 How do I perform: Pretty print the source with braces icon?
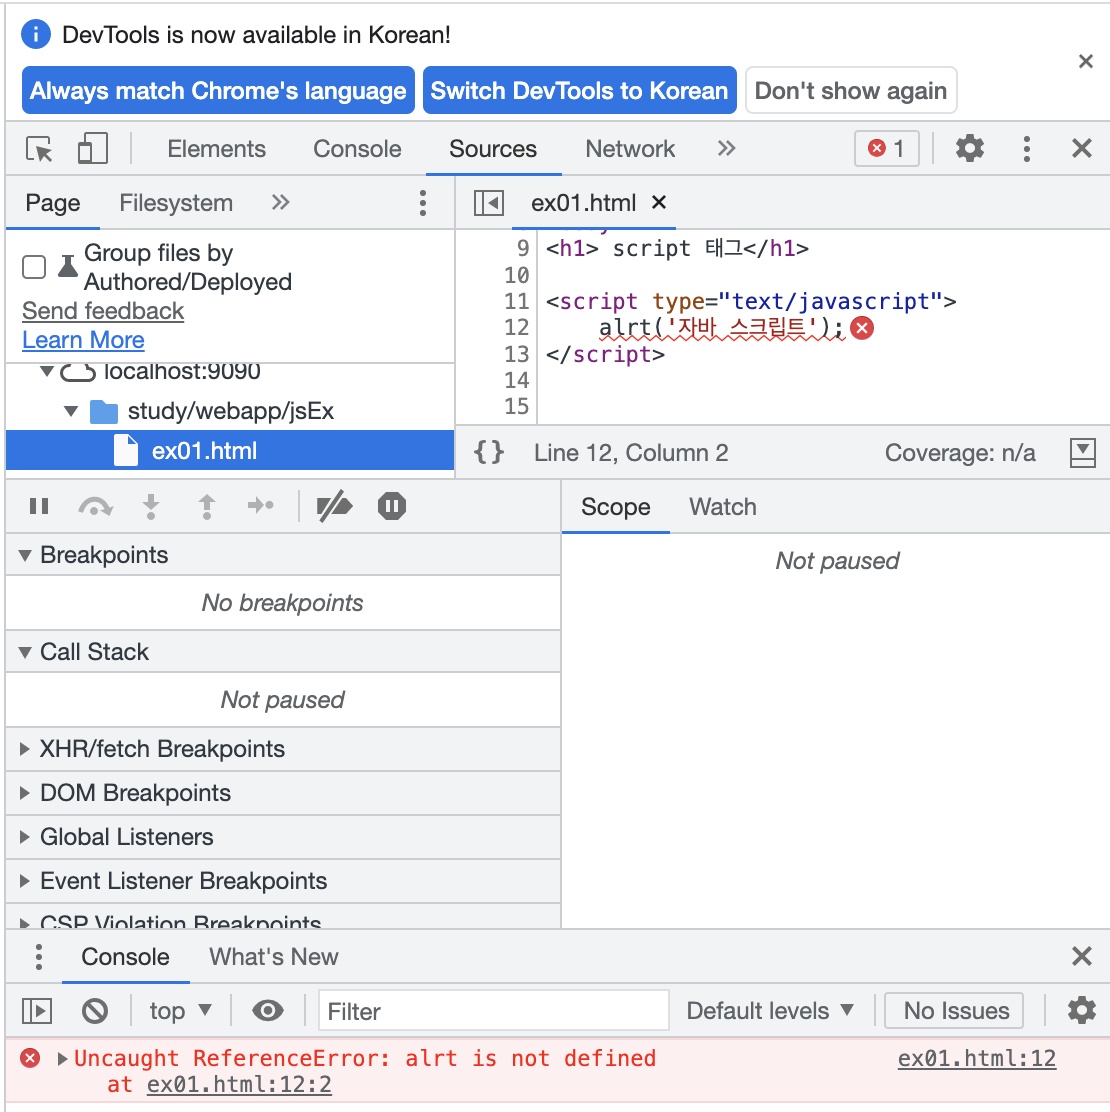489,452
